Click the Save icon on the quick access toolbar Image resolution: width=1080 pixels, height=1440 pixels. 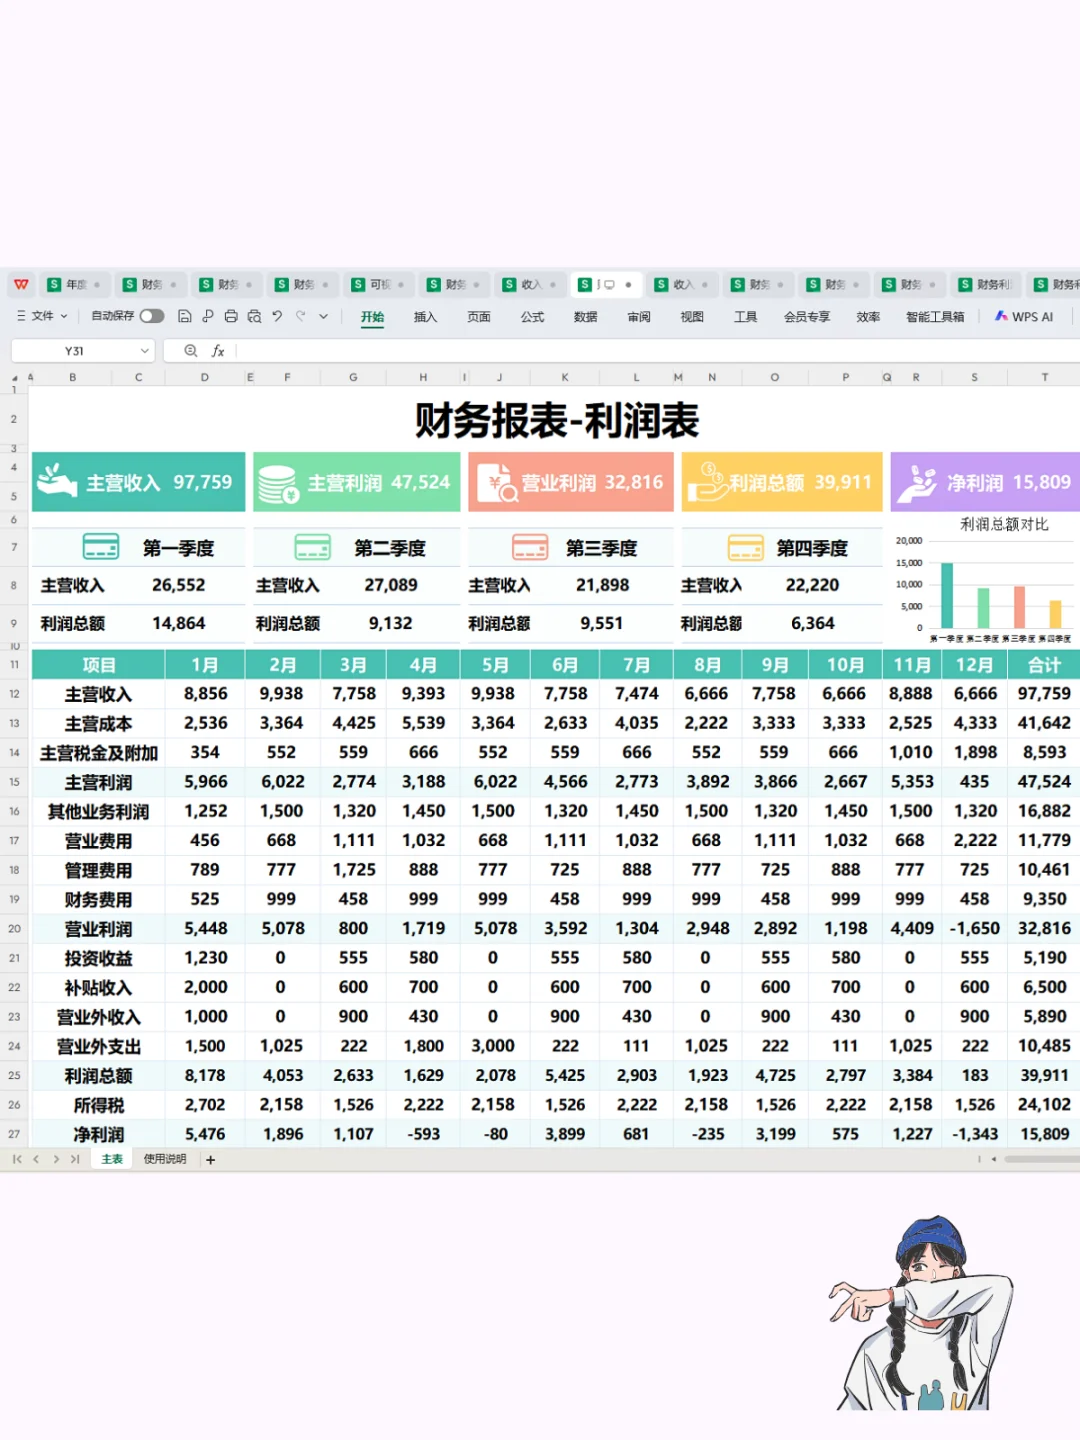pyautogui.click(x=186, y=315)
